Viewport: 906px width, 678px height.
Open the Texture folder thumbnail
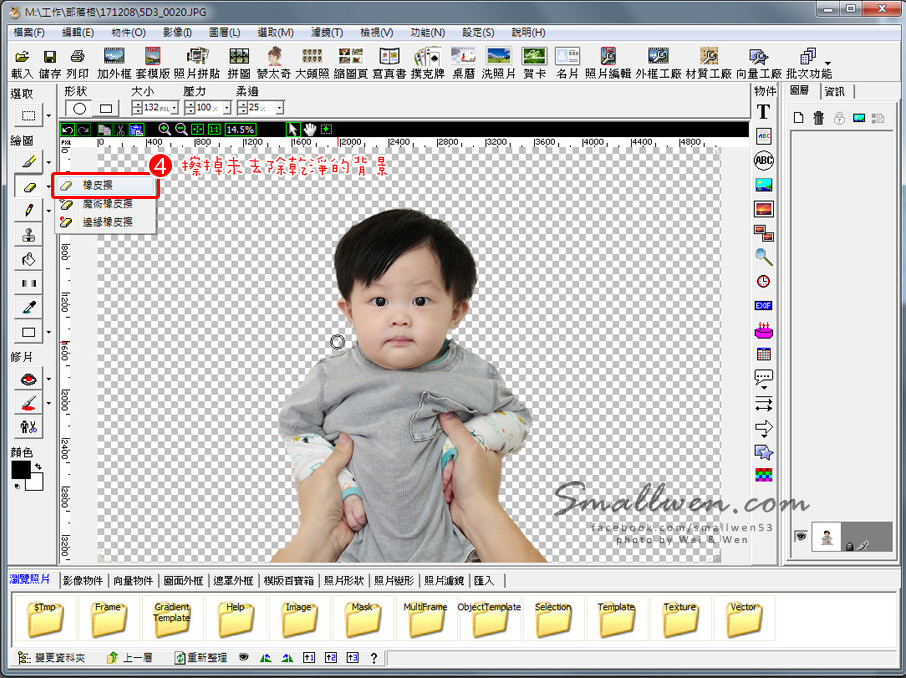tap(680, 618)
